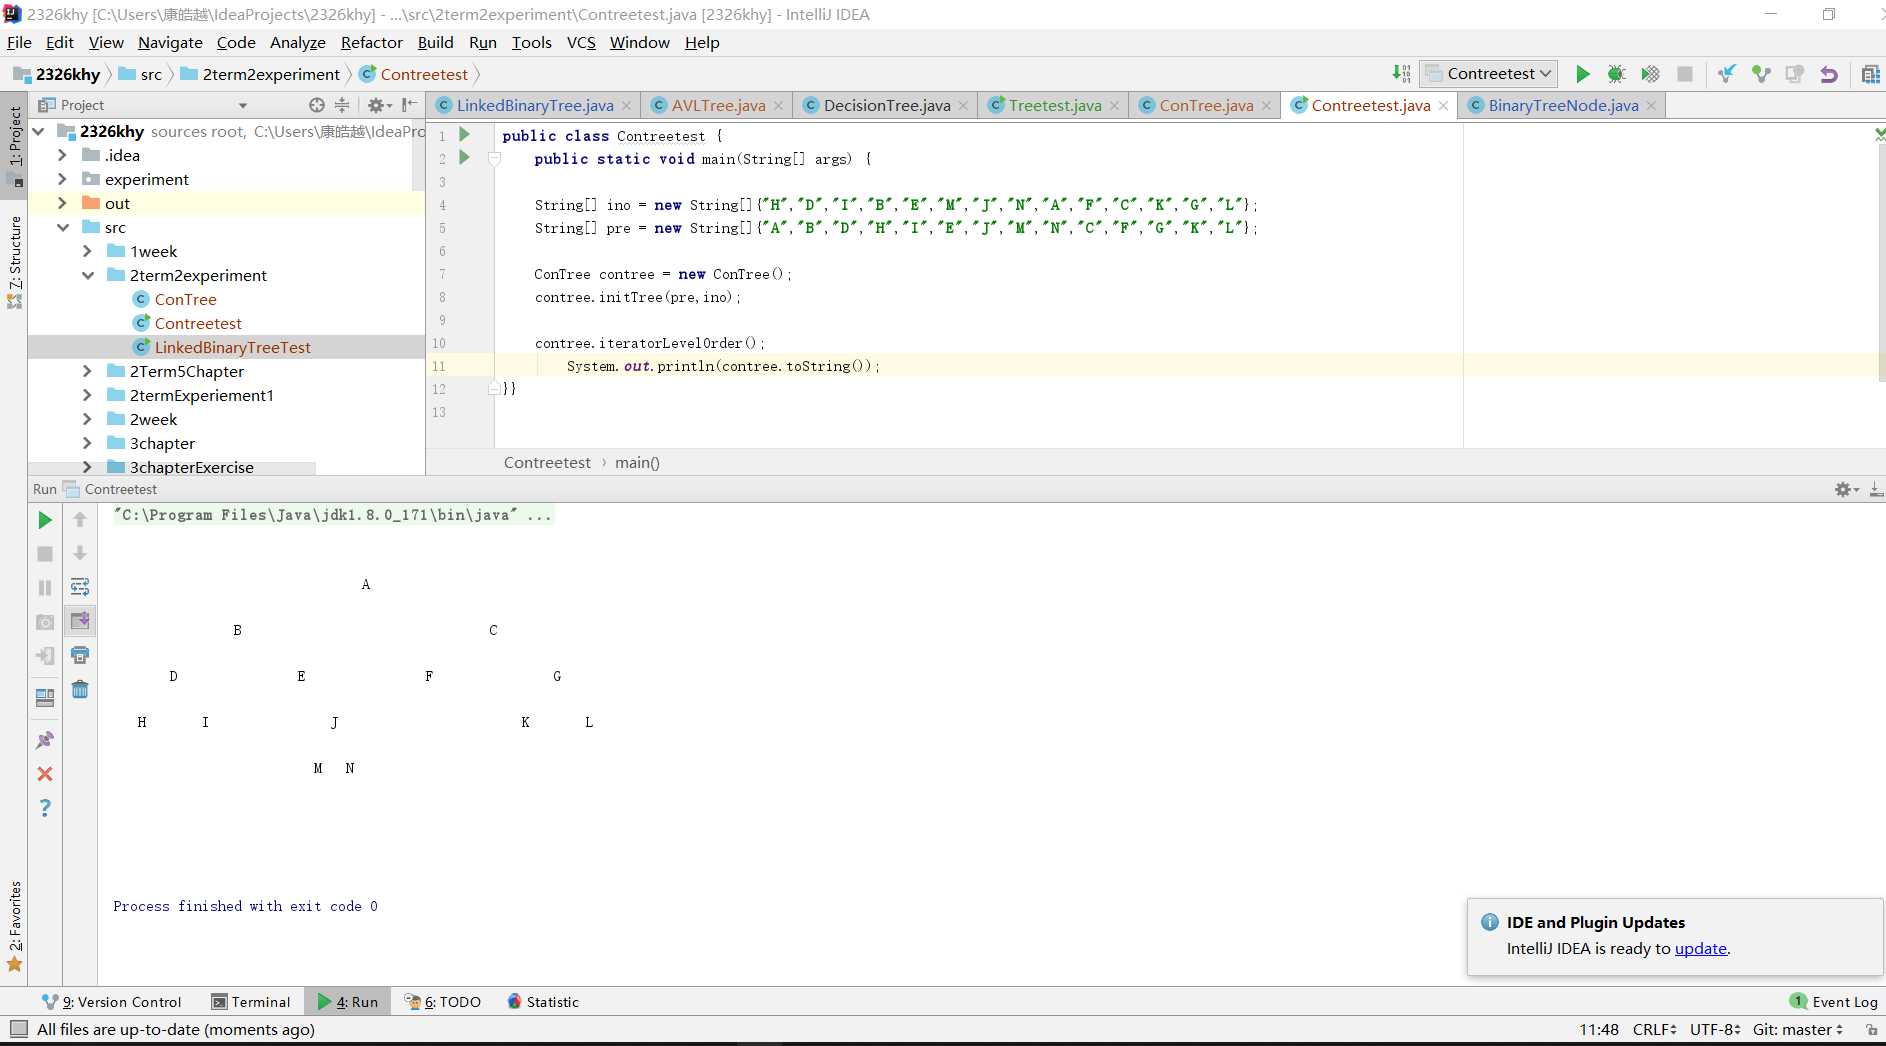
Task: Close the DecisionTree.java tab
Action: pyautogui.click(x=963, y=106)
